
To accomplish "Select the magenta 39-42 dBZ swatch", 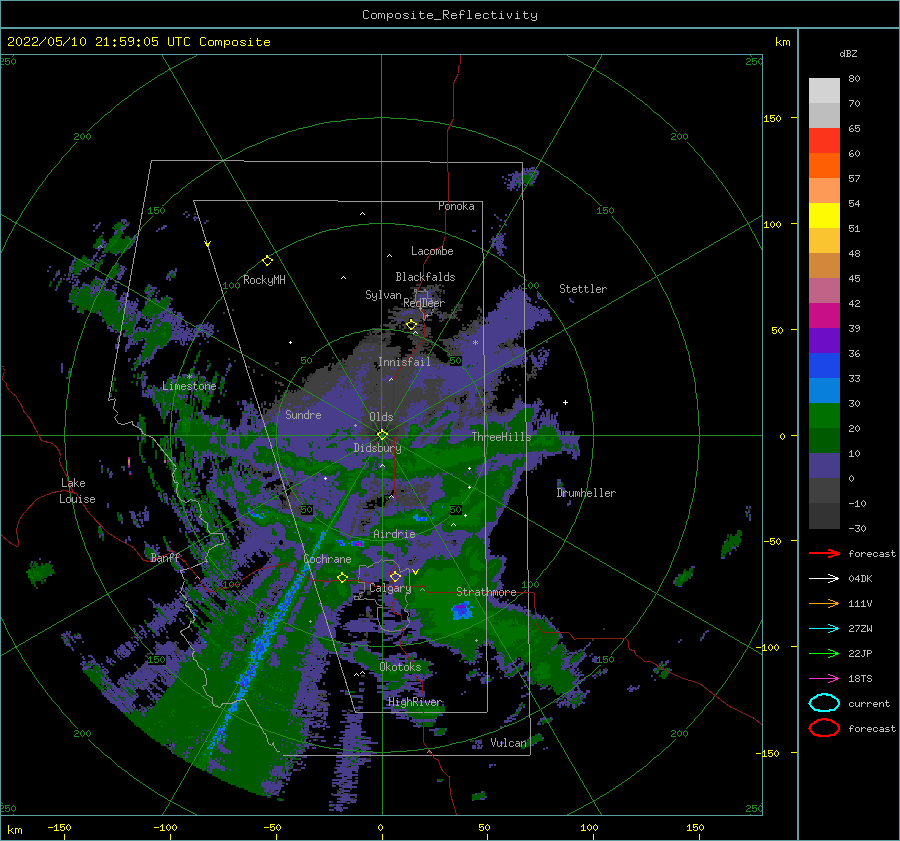I will click(824, 316).
